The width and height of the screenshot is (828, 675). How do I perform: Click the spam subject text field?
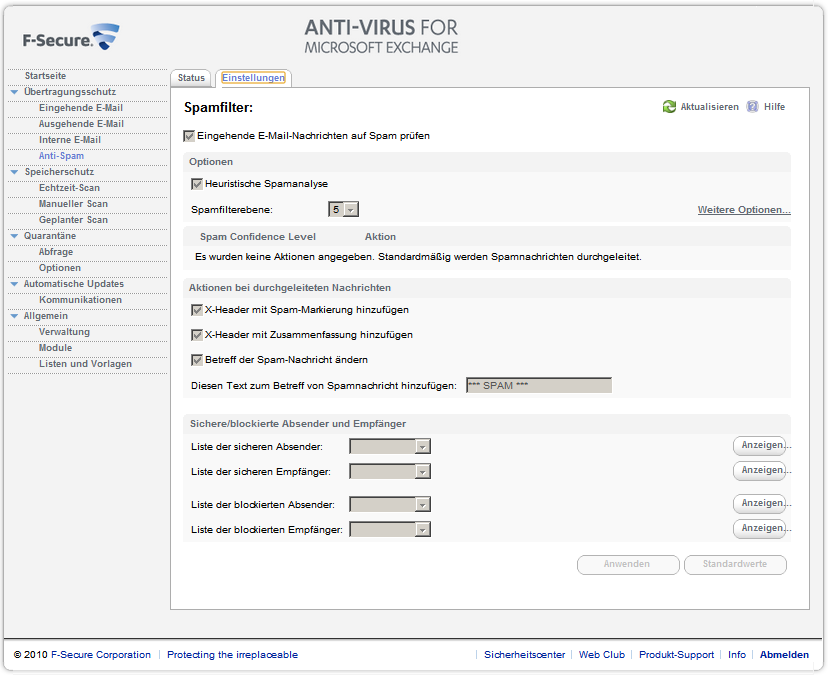point(539,386)
